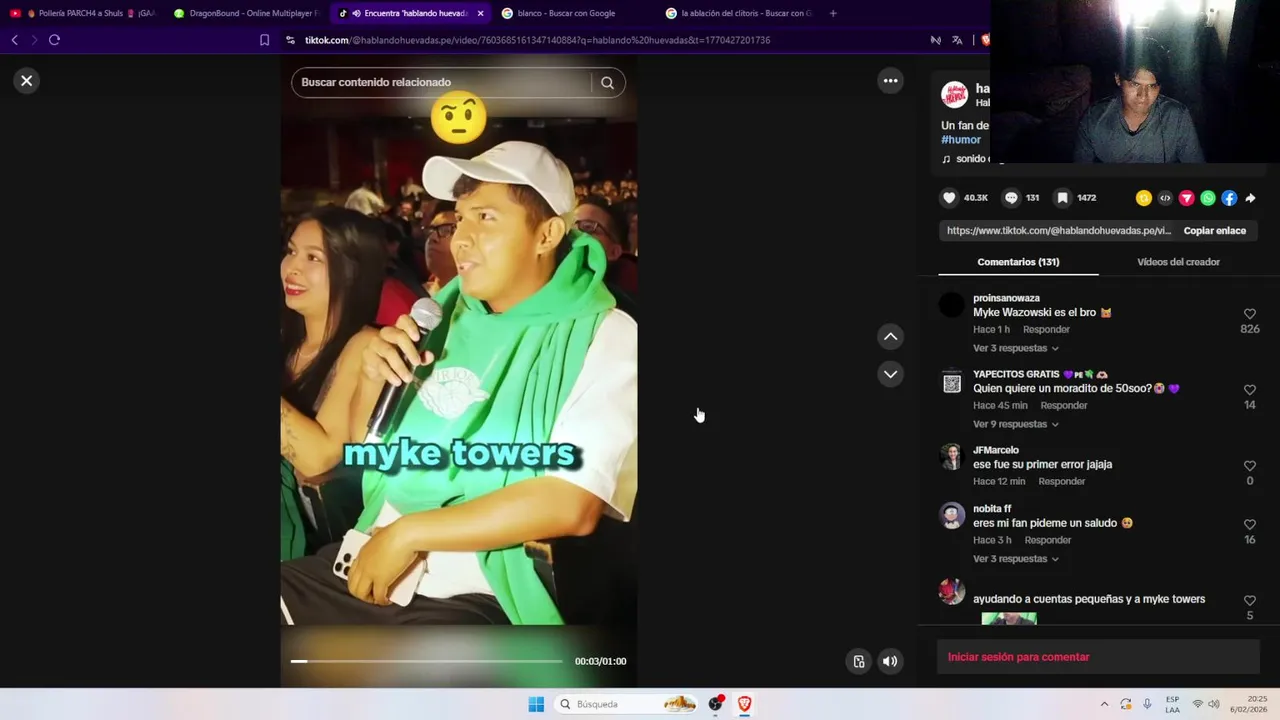Go to previous video with up arrow

pyautogui.click(x=890, y=337)
